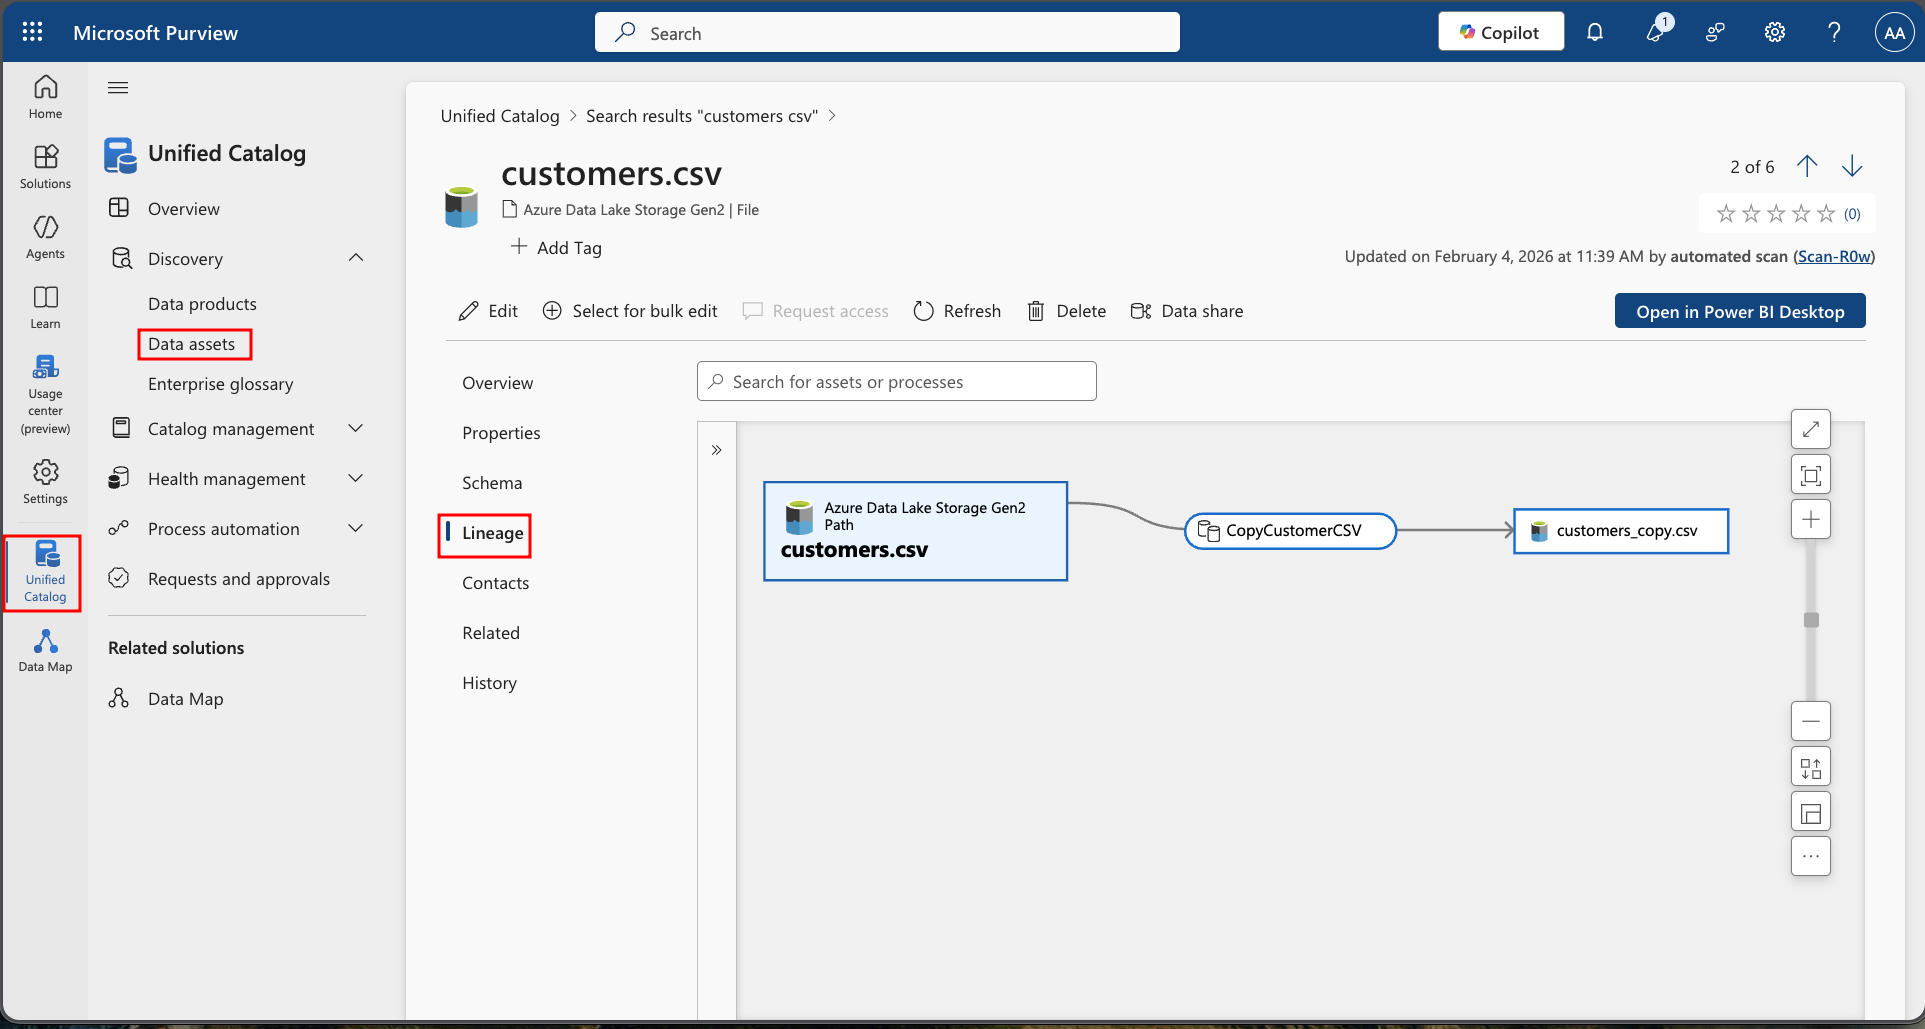Select for bulk edit toggle
Viewport: 1925px width, 1029px height.
pyautogui.click(x=630, y=311)
